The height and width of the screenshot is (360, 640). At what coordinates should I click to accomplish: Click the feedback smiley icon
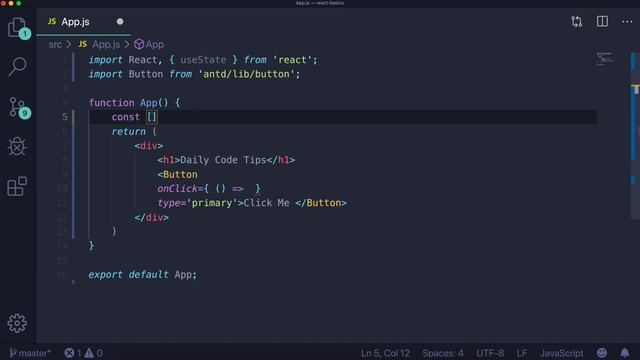point(602,353)
